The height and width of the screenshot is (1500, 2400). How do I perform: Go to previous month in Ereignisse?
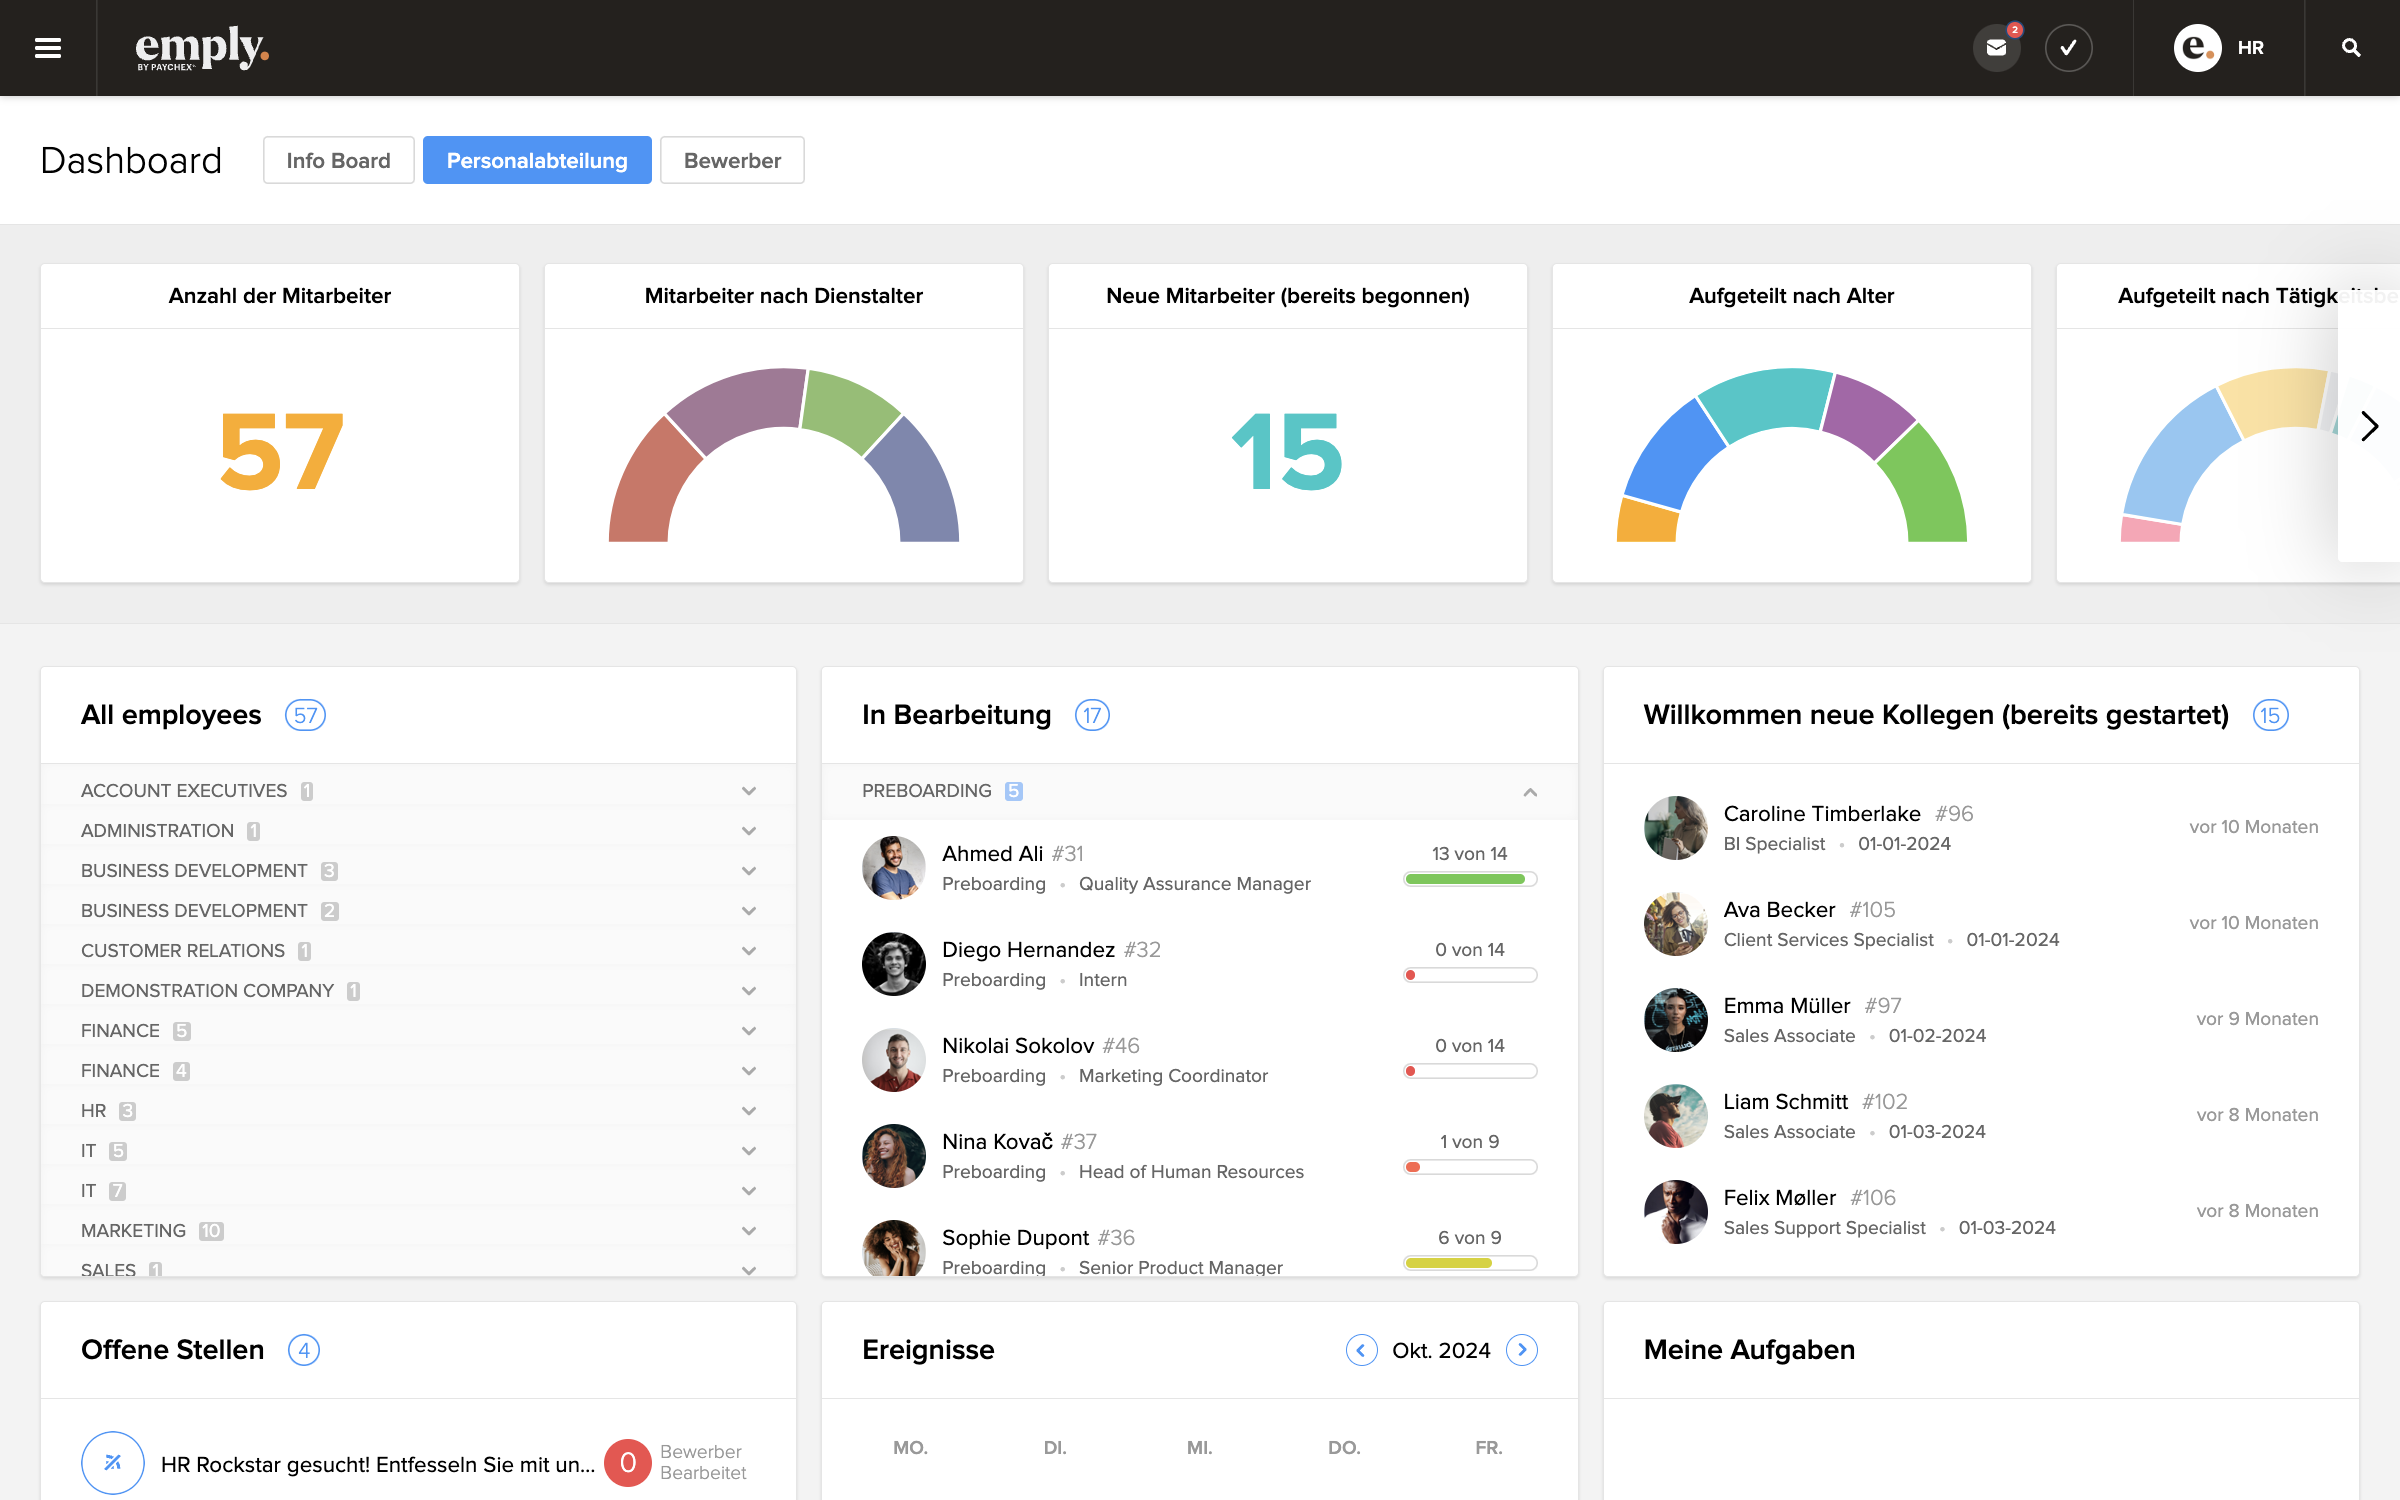(x=1361, y=1350)
